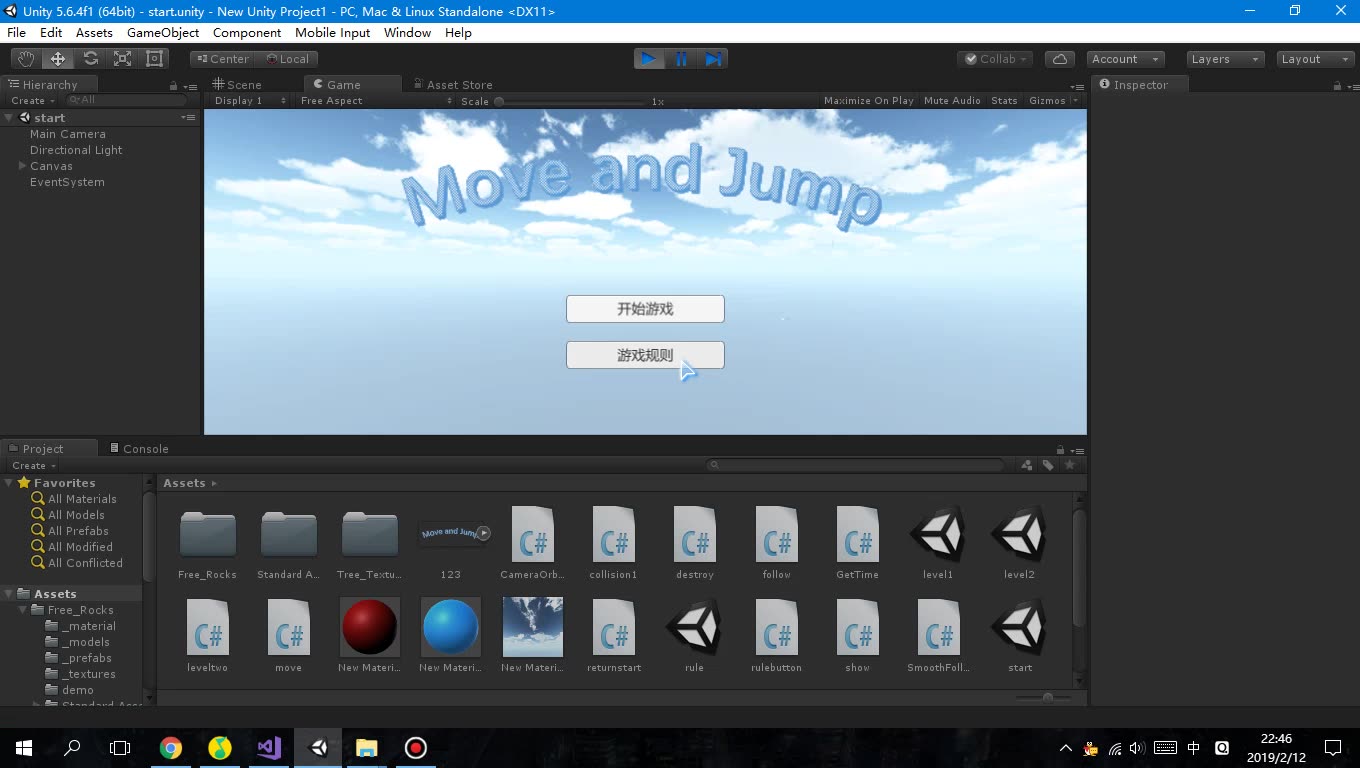Select the collision1 script asset
This screenshot has height=768, width=1360.
[x=613, y=542]
